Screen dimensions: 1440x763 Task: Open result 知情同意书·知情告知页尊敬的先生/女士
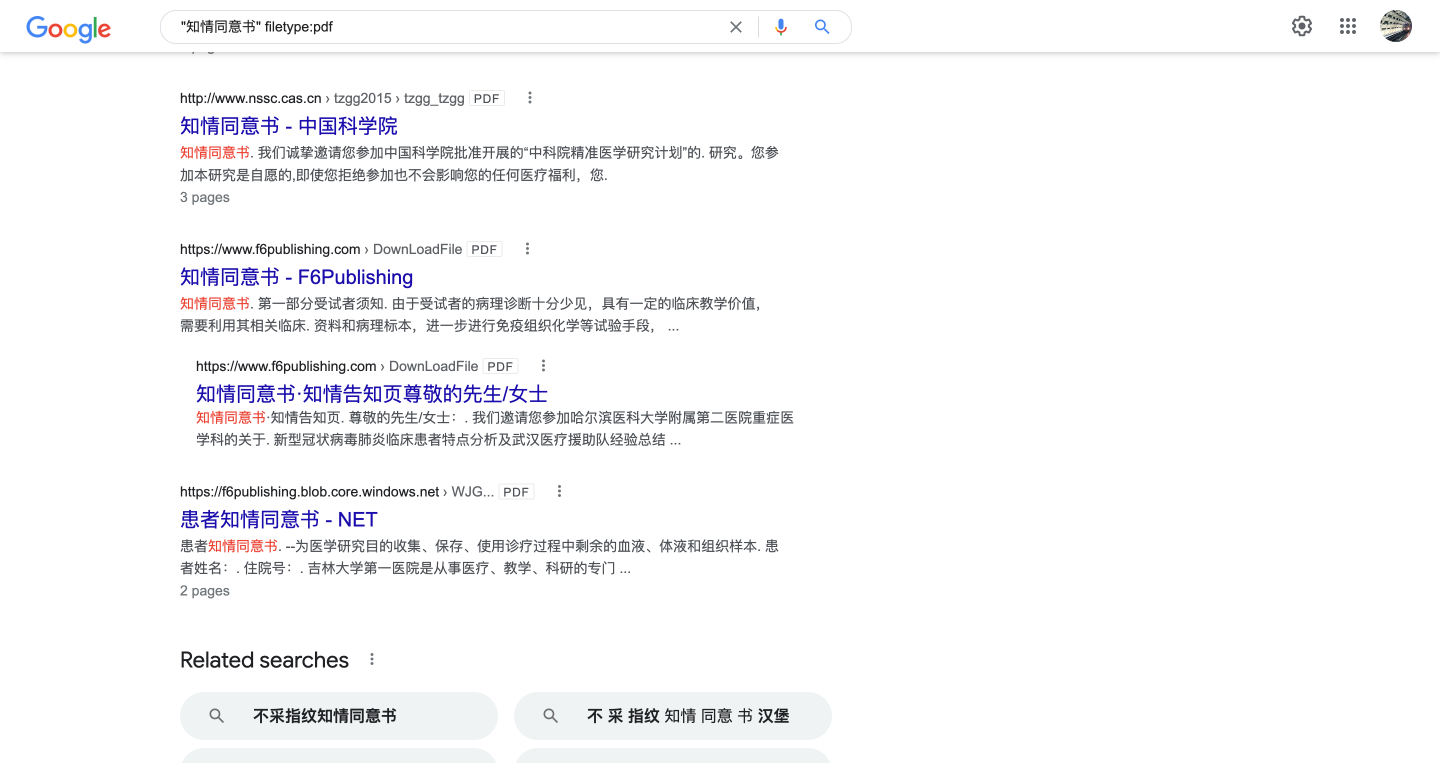point(372,394)
